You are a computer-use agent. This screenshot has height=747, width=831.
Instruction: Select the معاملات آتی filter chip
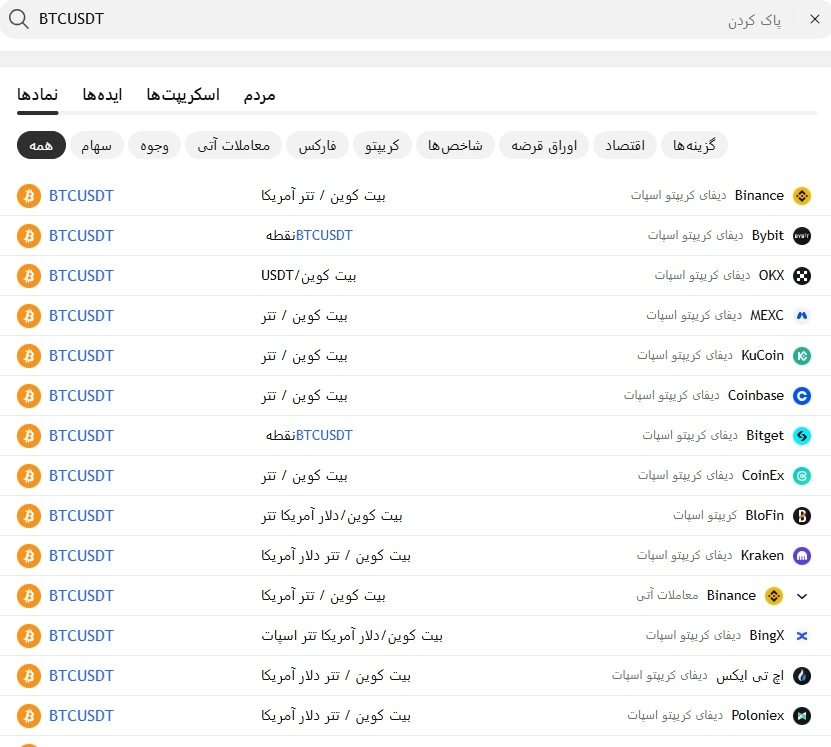point(234,145)
